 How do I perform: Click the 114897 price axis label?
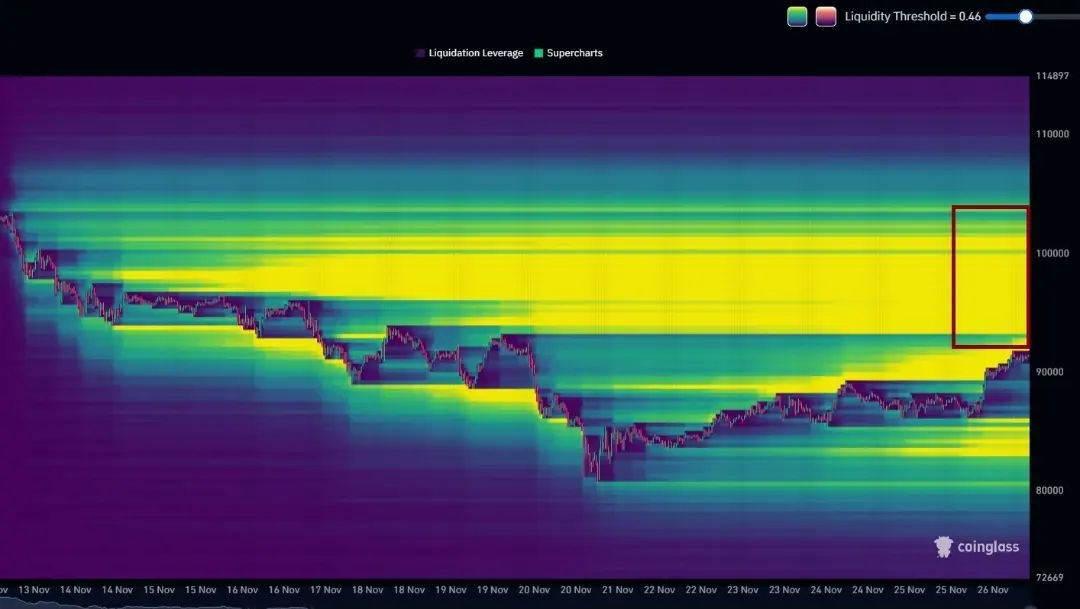click(x=1052, y=76)
